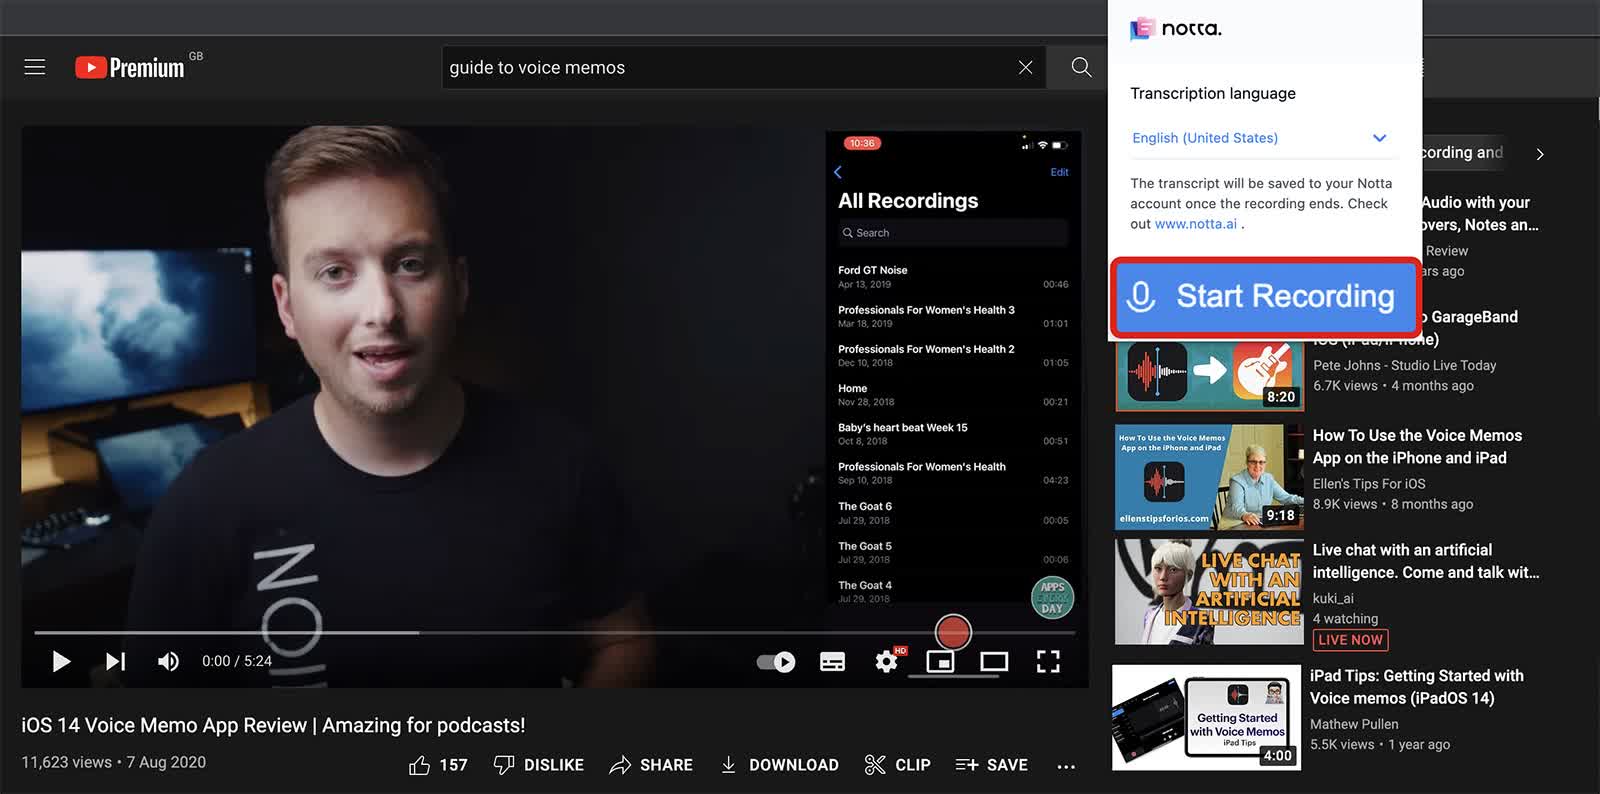Visit Mathew Pullen channel

[1354, 724]
